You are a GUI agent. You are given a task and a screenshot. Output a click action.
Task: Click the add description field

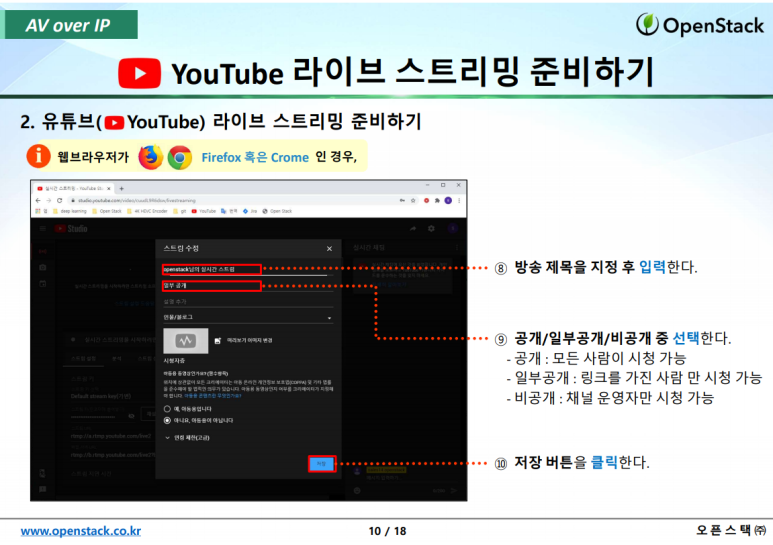pyautogui.click(x=248, y=302)
